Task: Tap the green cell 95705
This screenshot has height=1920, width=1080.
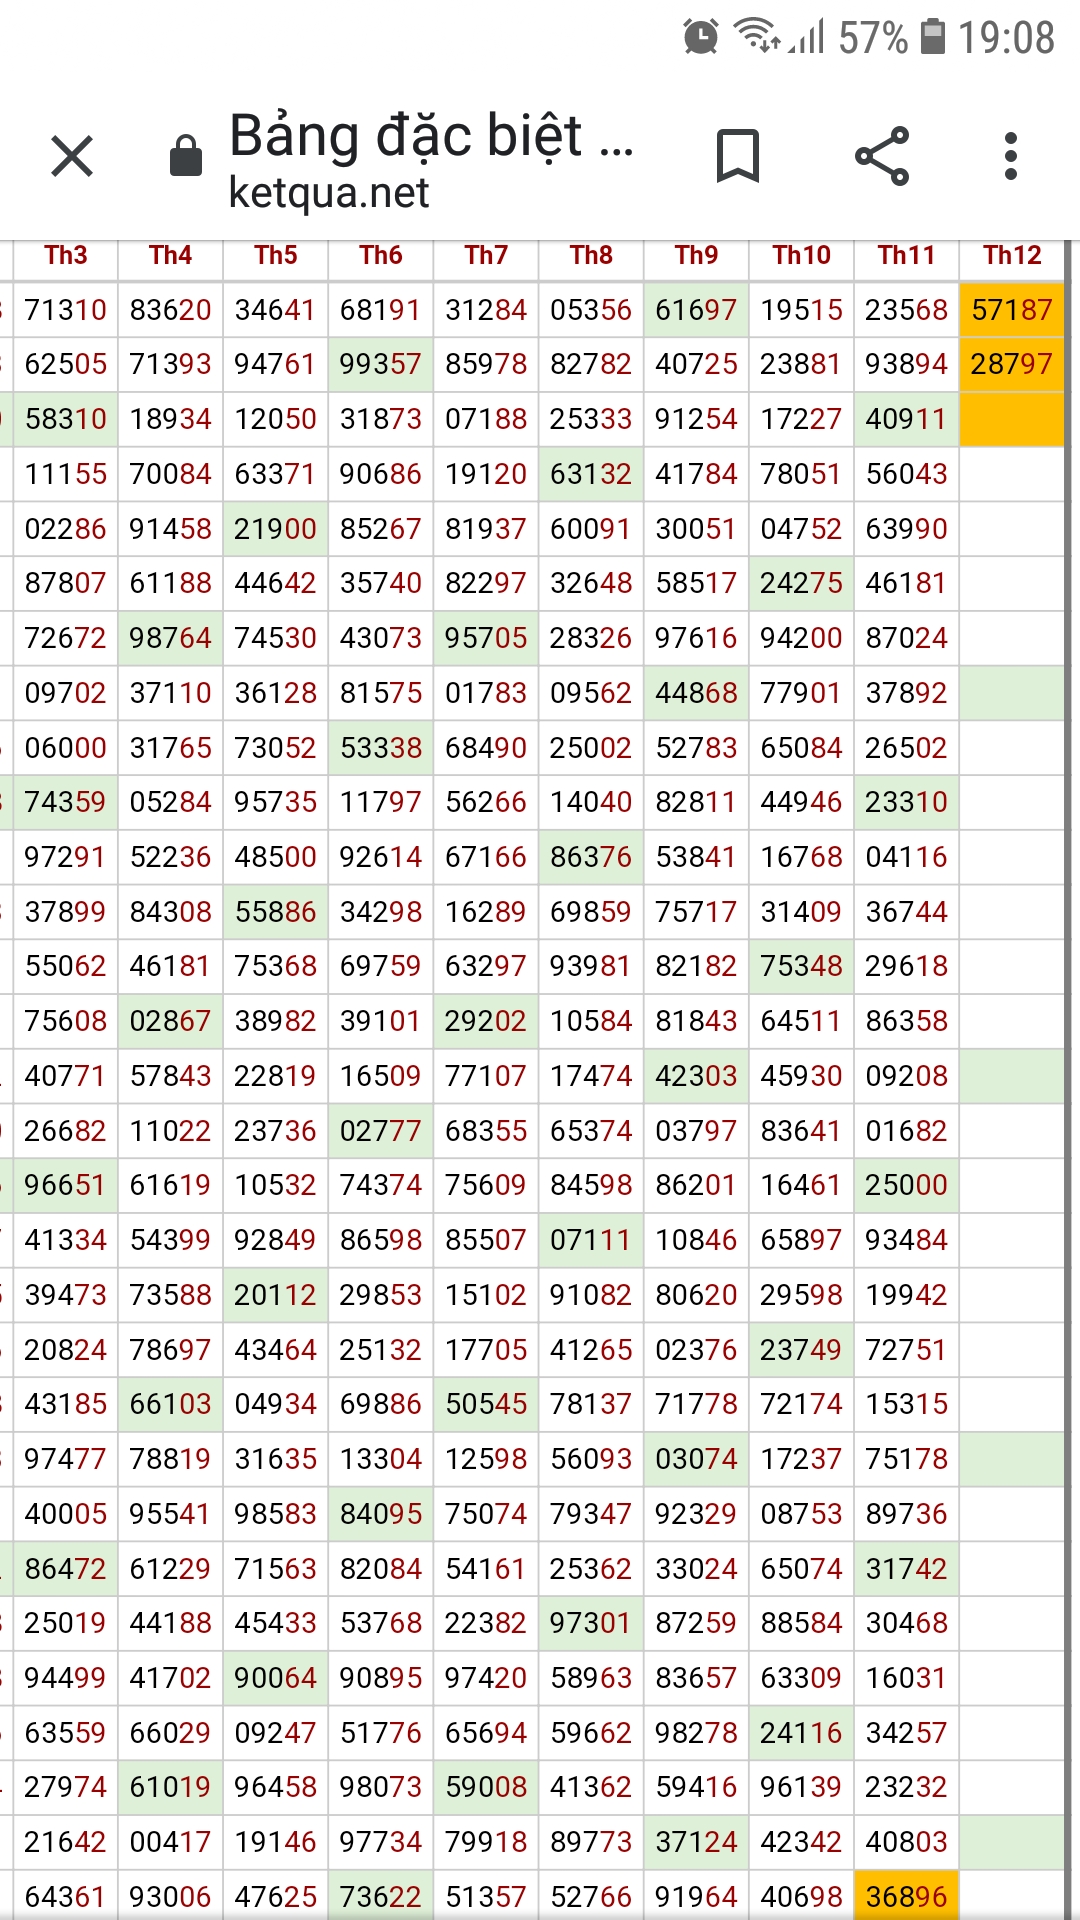Action: click(x=486, y=638)
